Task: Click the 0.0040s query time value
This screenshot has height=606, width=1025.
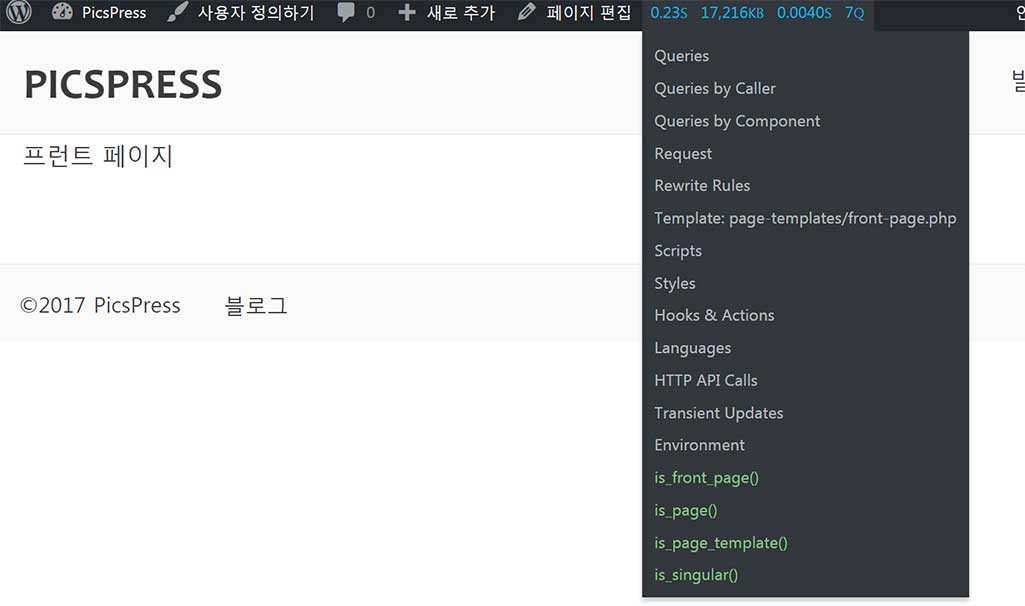Action: click(x=804, y=12)
